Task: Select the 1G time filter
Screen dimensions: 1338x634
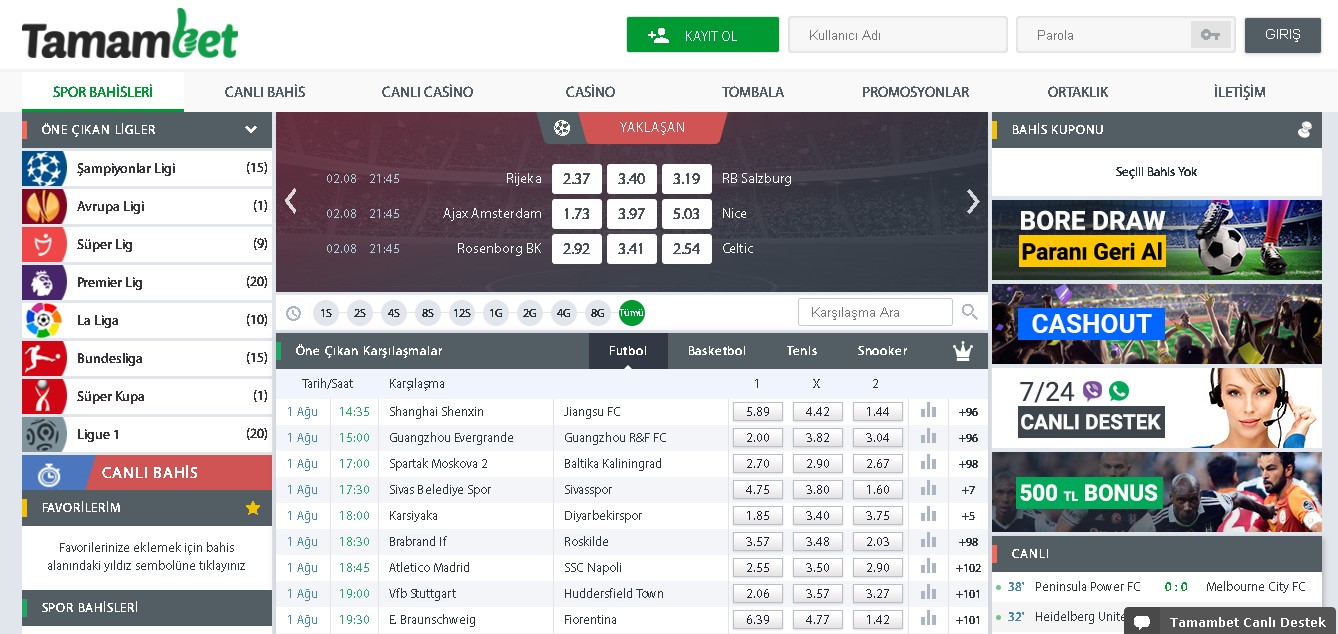Action: pyautogui.click(x=496, y=313)
